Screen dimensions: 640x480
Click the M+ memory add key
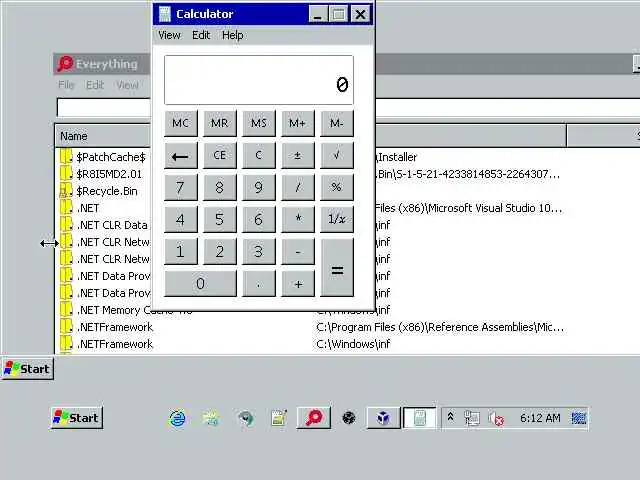click(298, 123)
